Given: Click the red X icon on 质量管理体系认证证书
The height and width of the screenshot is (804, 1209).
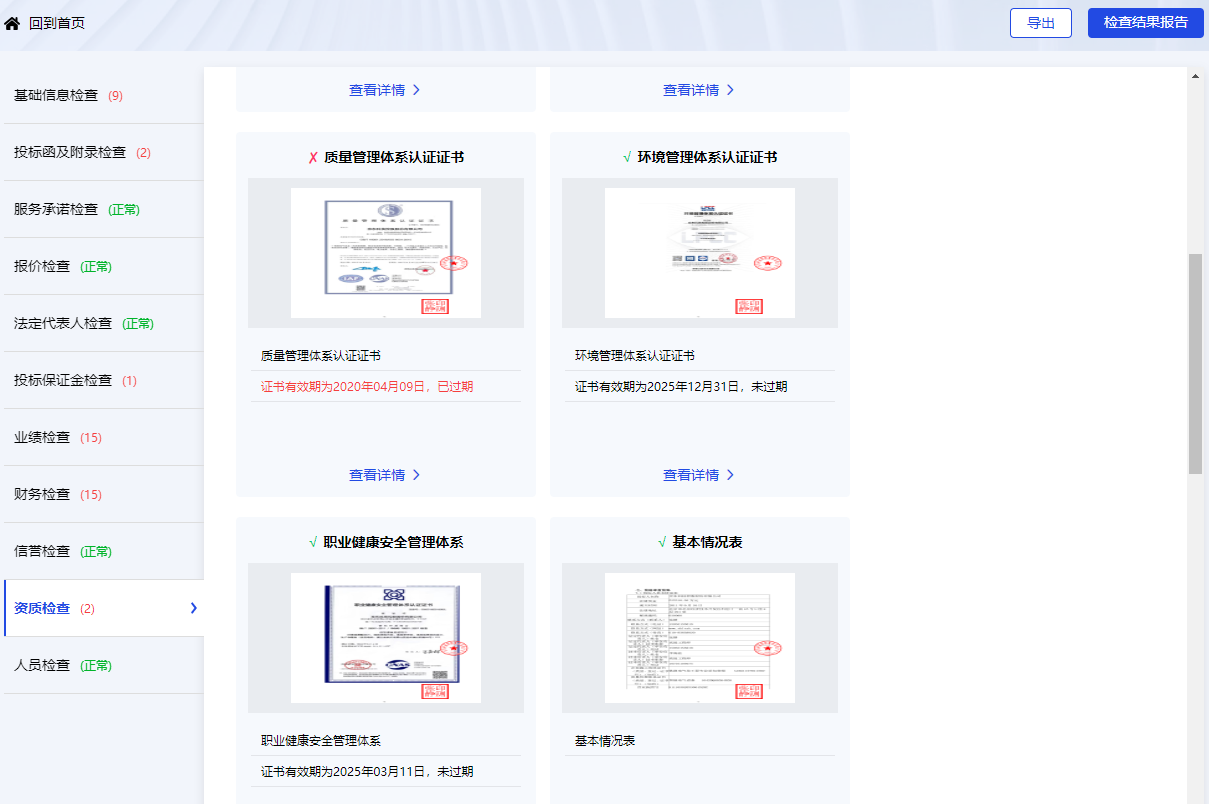Looking at the screenshot, I should tap(313, 158).
